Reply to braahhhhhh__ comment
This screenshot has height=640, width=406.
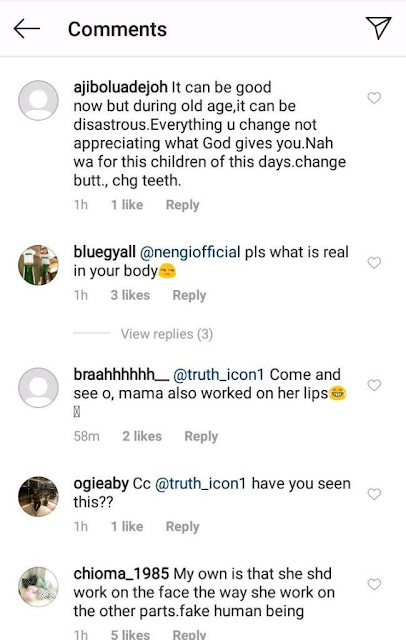tap(201, 436)
